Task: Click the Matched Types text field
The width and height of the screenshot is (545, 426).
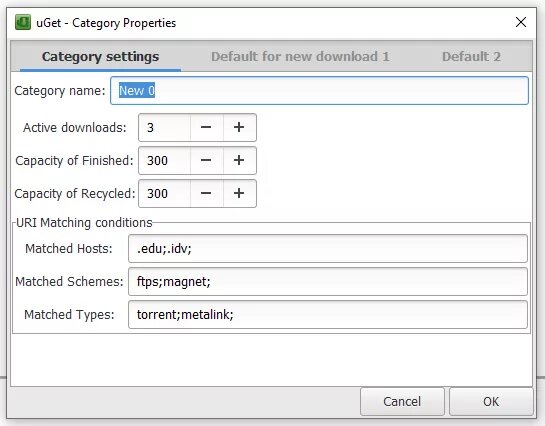Action: pyautogui.click(x=328, y=314)
